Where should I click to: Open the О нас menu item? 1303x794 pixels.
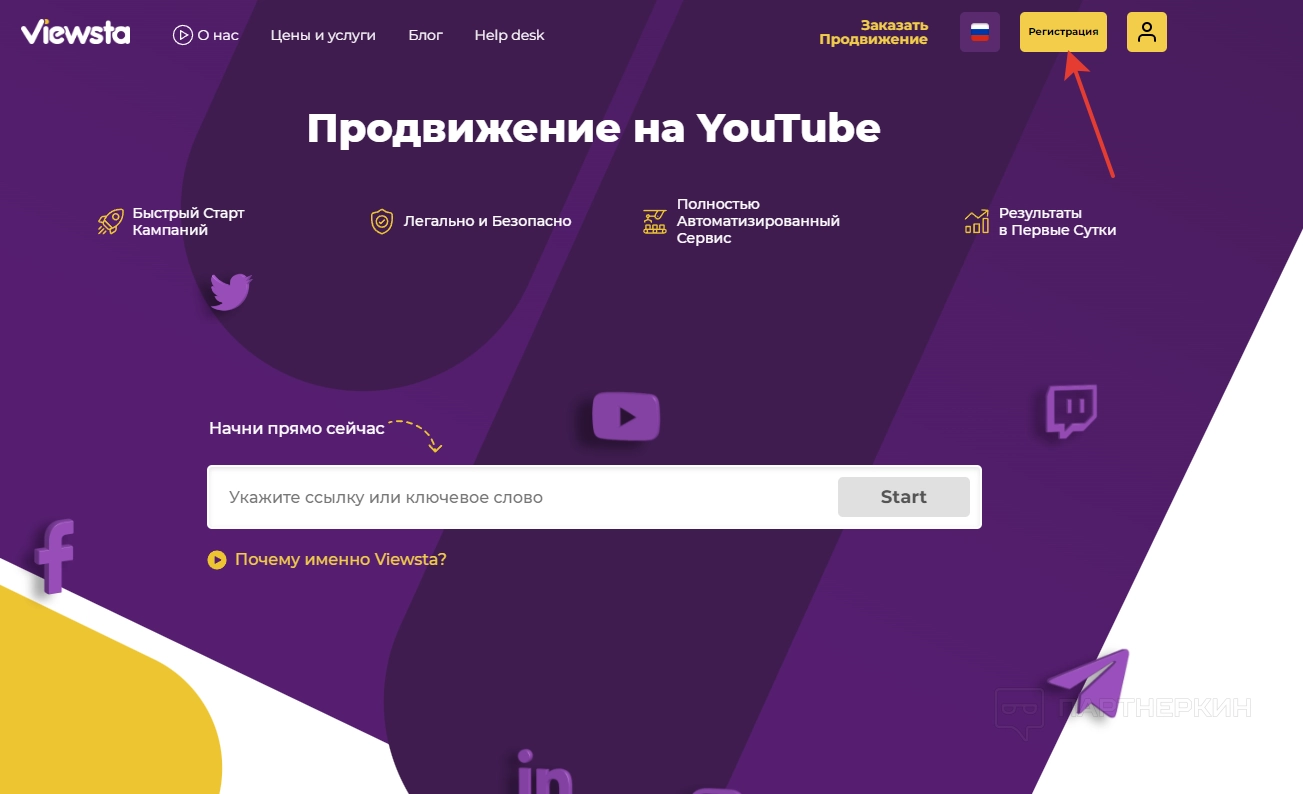pos(218,35)
